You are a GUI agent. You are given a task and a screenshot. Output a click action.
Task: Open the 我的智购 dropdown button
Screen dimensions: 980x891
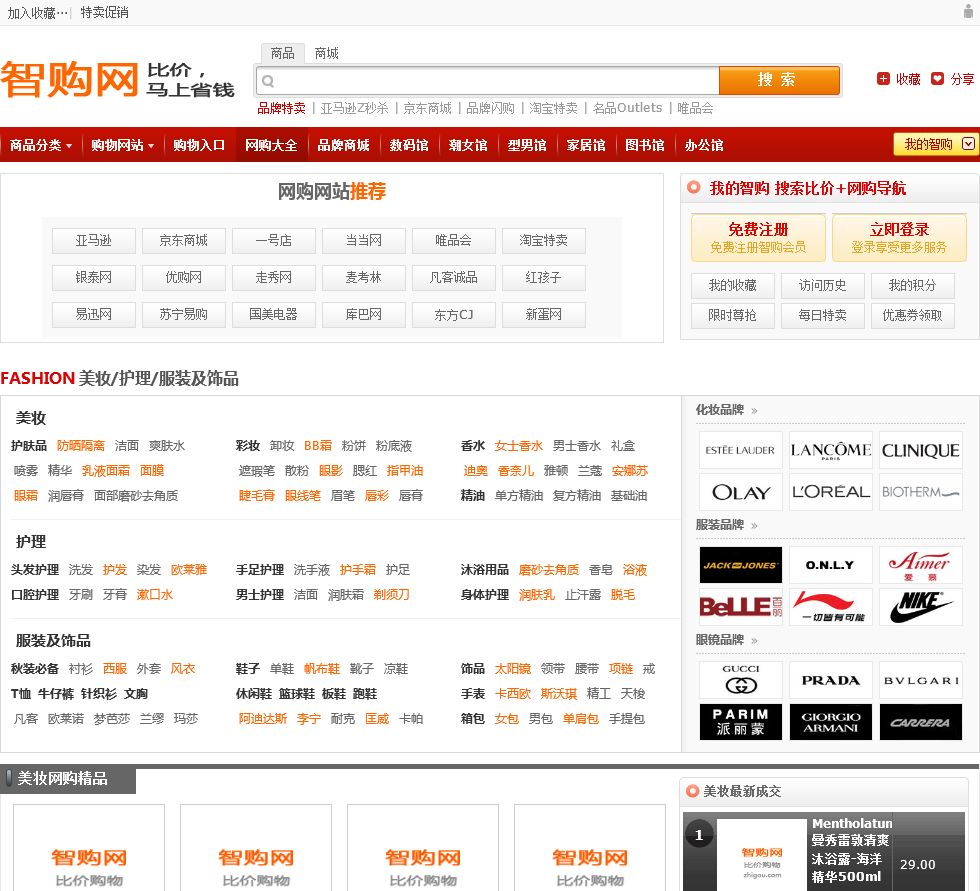click(935, 144)
